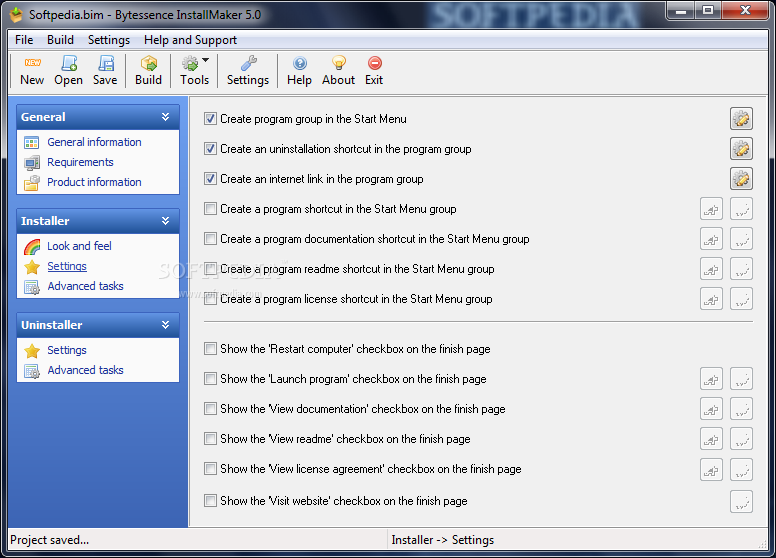Check Show 'View documentation' checkbox option
The height and width of the screenshot is (558, 776).
click(x=210, y=409)
